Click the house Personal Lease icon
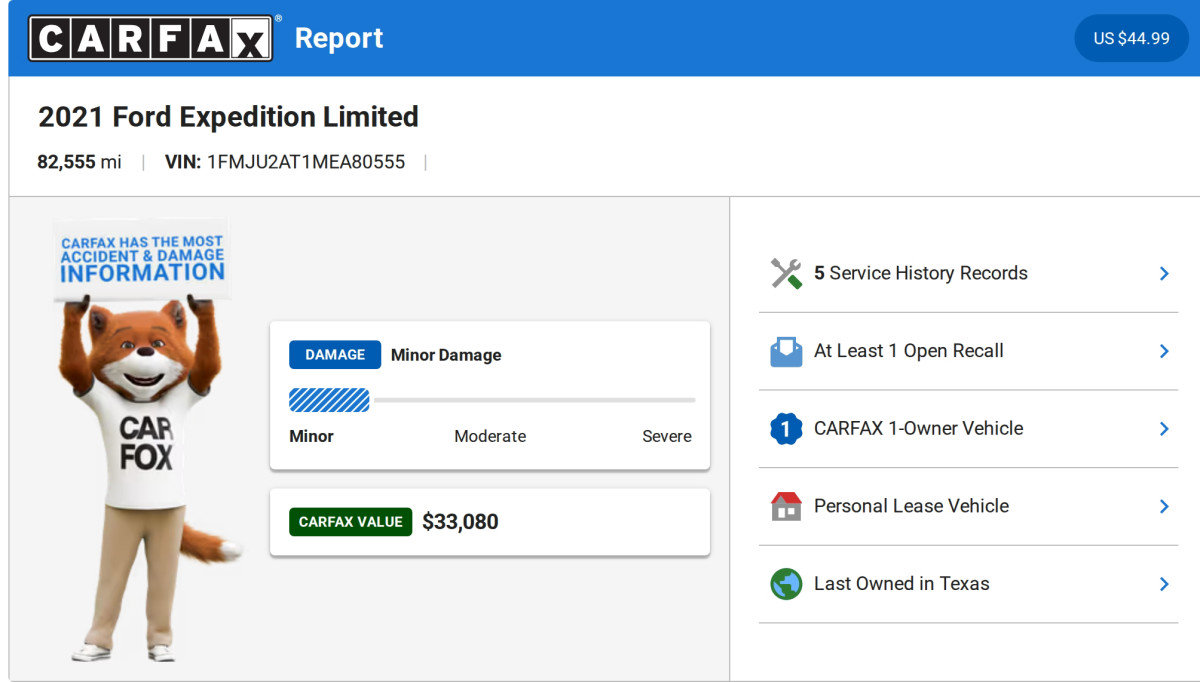Screen dimensions: 1200x682 point(786,506)
